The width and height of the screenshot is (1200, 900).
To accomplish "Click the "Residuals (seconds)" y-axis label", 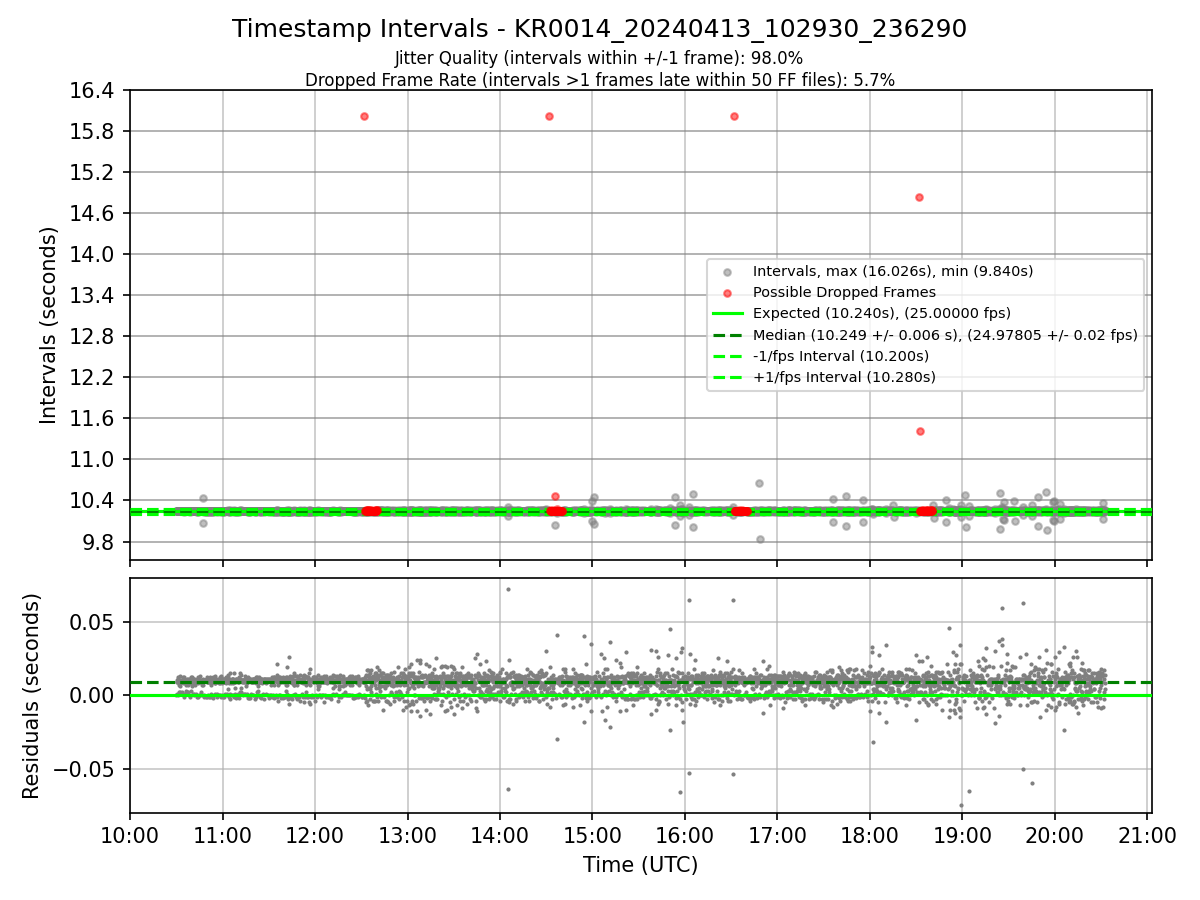I will pos(32,696).
